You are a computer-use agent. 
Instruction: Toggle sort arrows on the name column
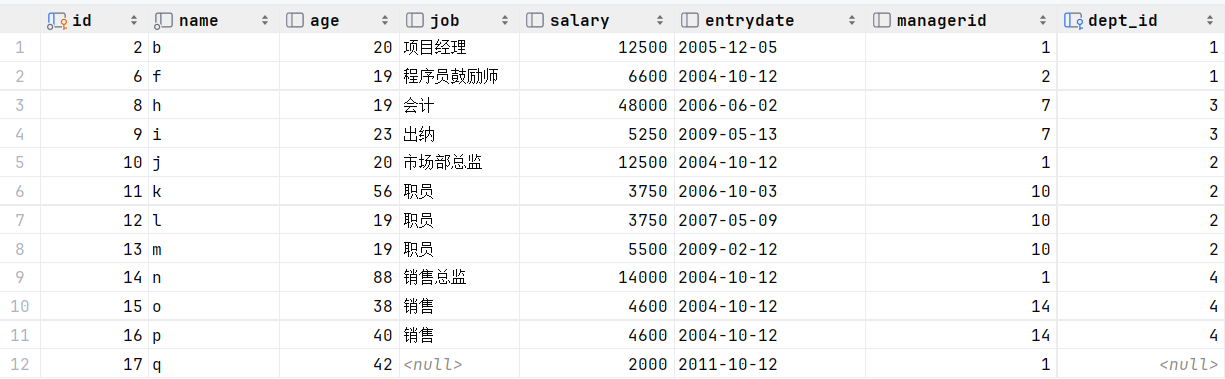click(265, 20)
